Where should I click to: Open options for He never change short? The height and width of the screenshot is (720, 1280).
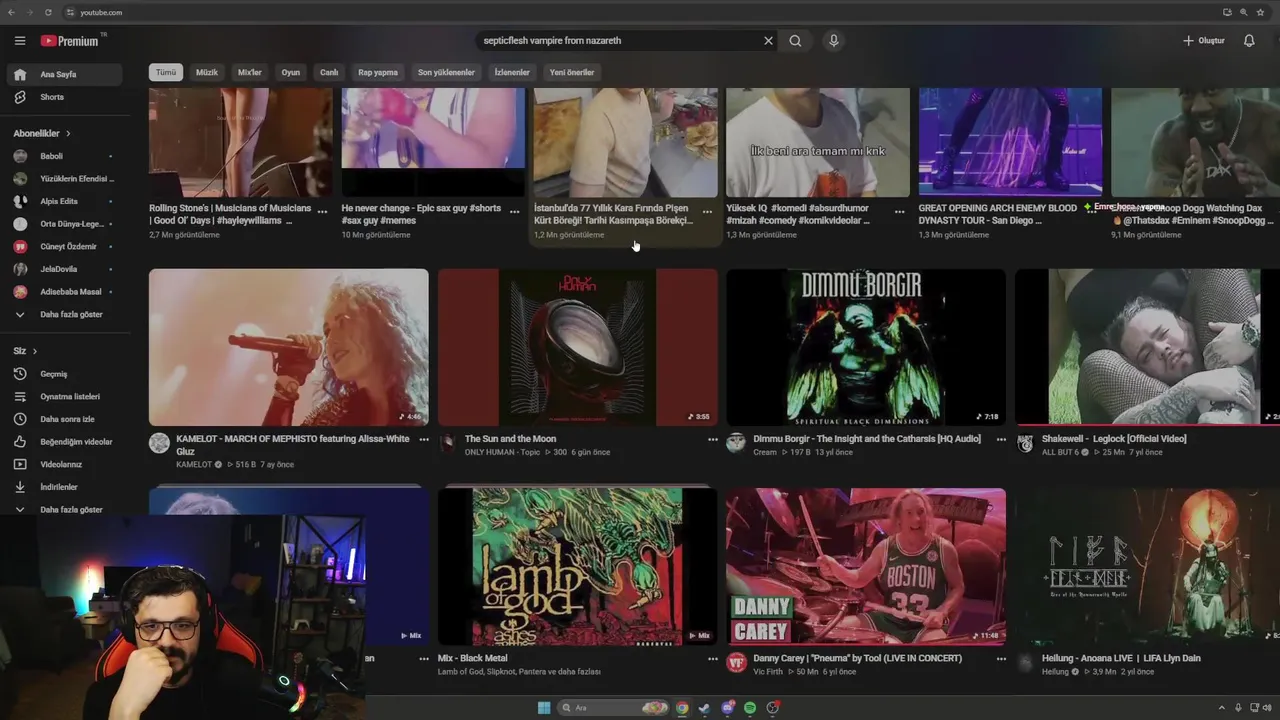514,212
